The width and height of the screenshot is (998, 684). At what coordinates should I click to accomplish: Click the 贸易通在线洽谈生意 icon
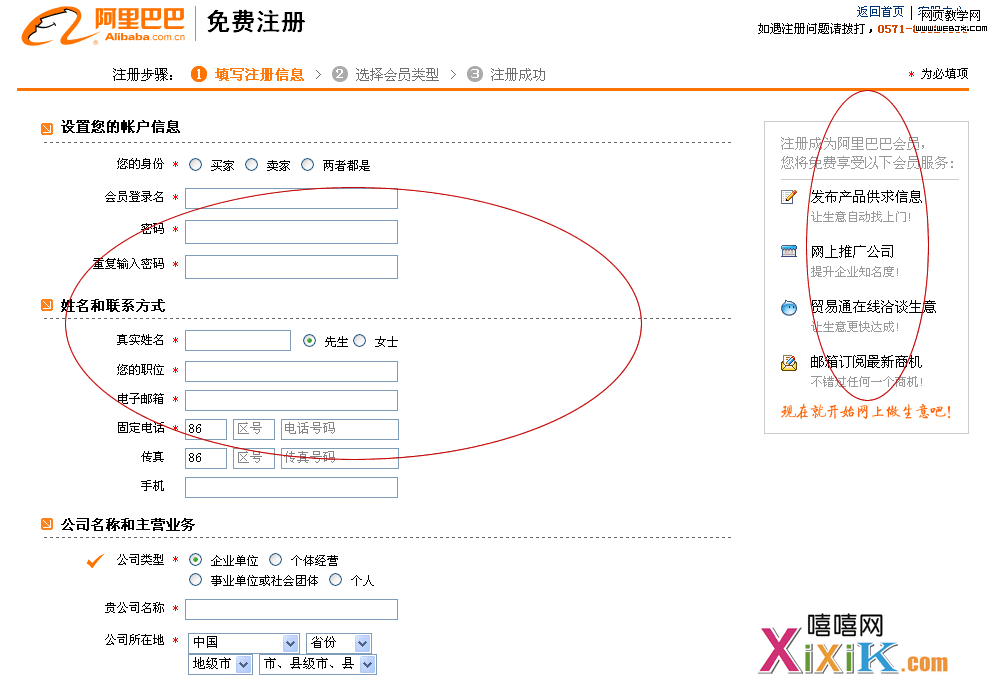click(789, 308)
